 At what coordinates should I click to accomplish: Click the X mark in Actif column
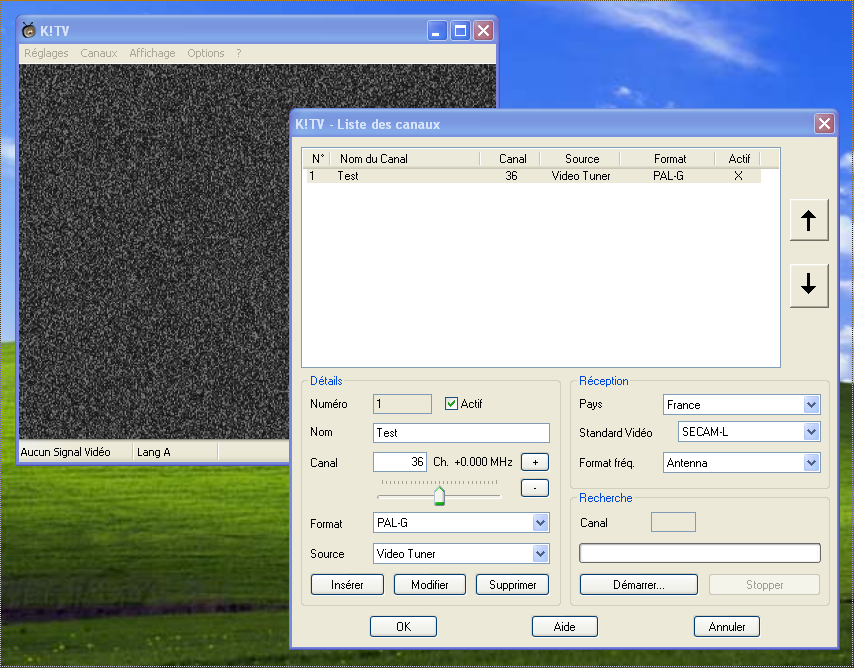(x=738, y=176)
